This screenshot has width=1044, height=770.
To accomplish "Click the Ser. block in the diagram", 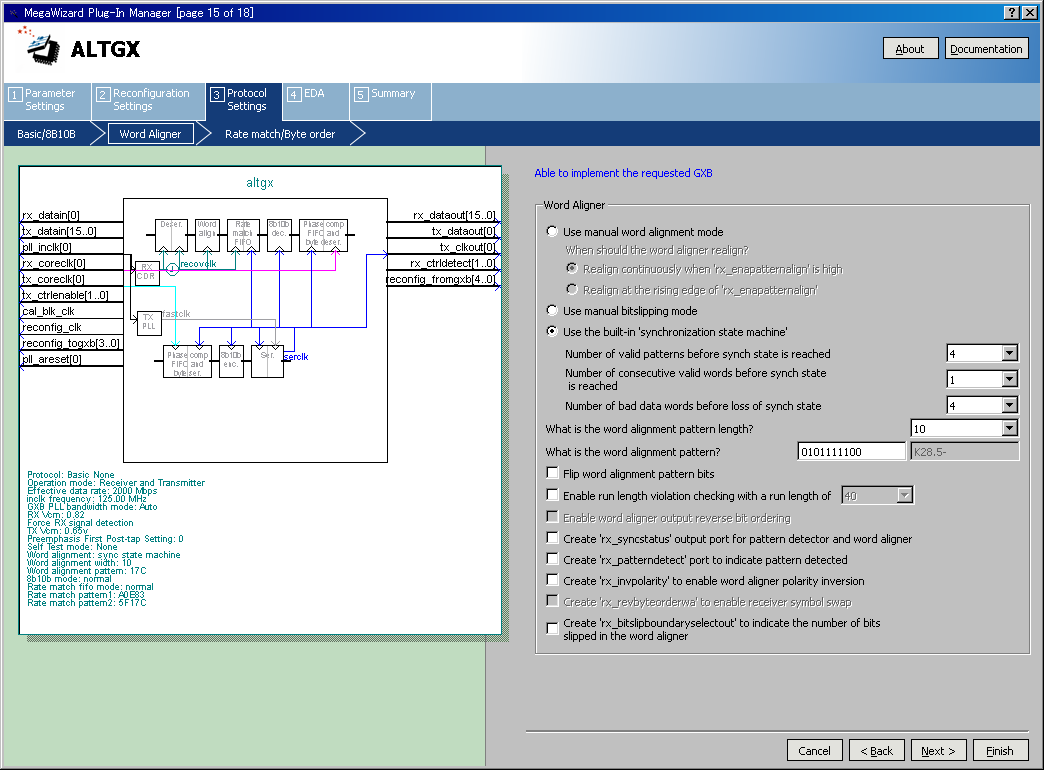I will click(x=267, y=362).
